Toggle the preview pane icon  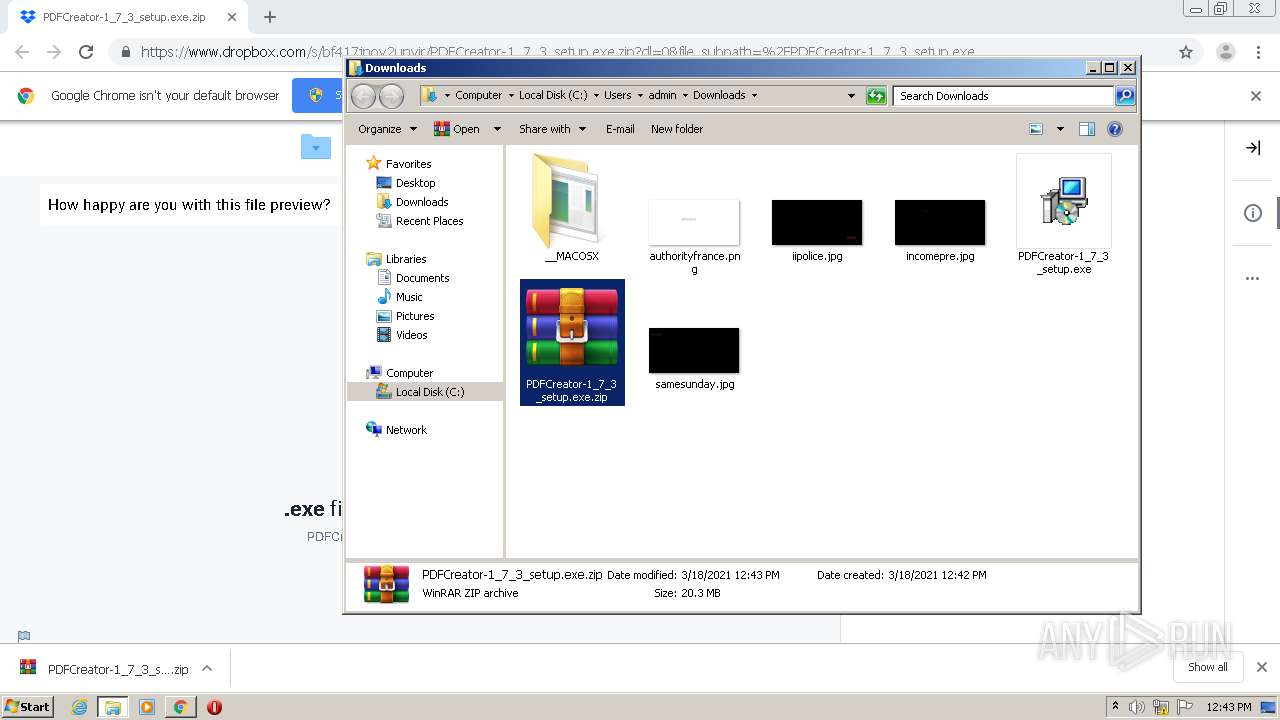1087,129
